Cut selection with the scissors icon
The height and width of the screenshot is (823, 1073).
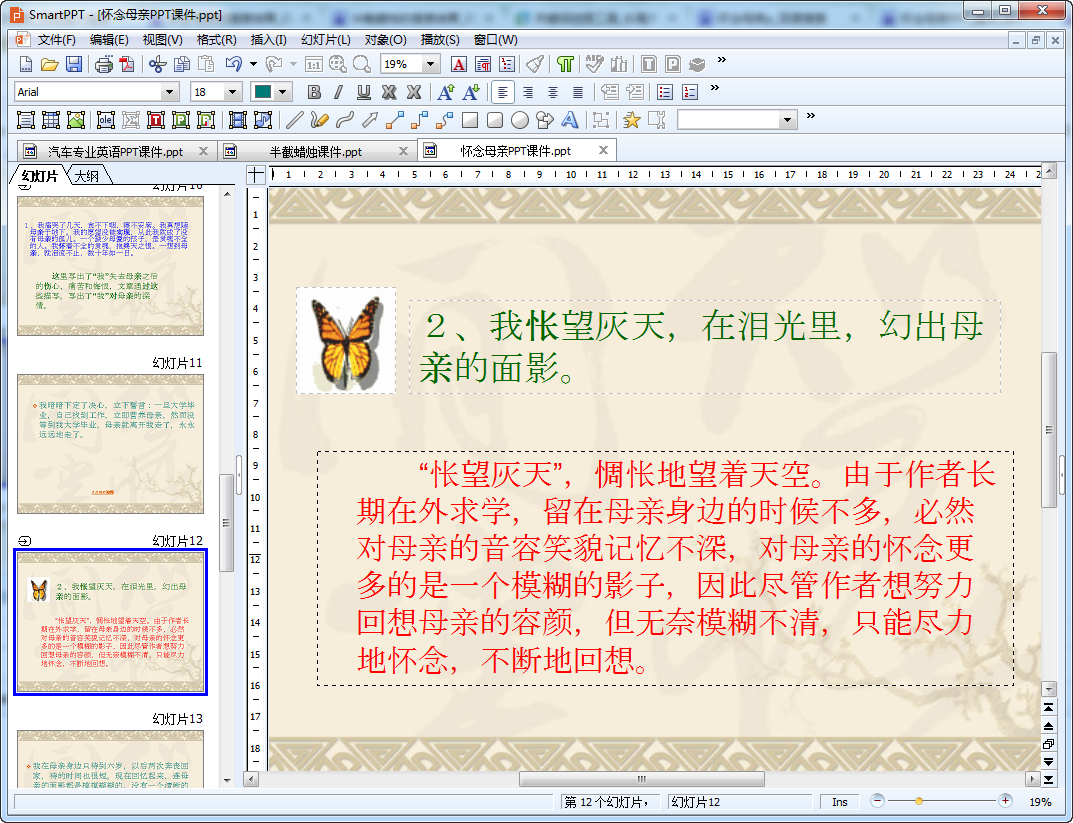[x=157, y=64]
